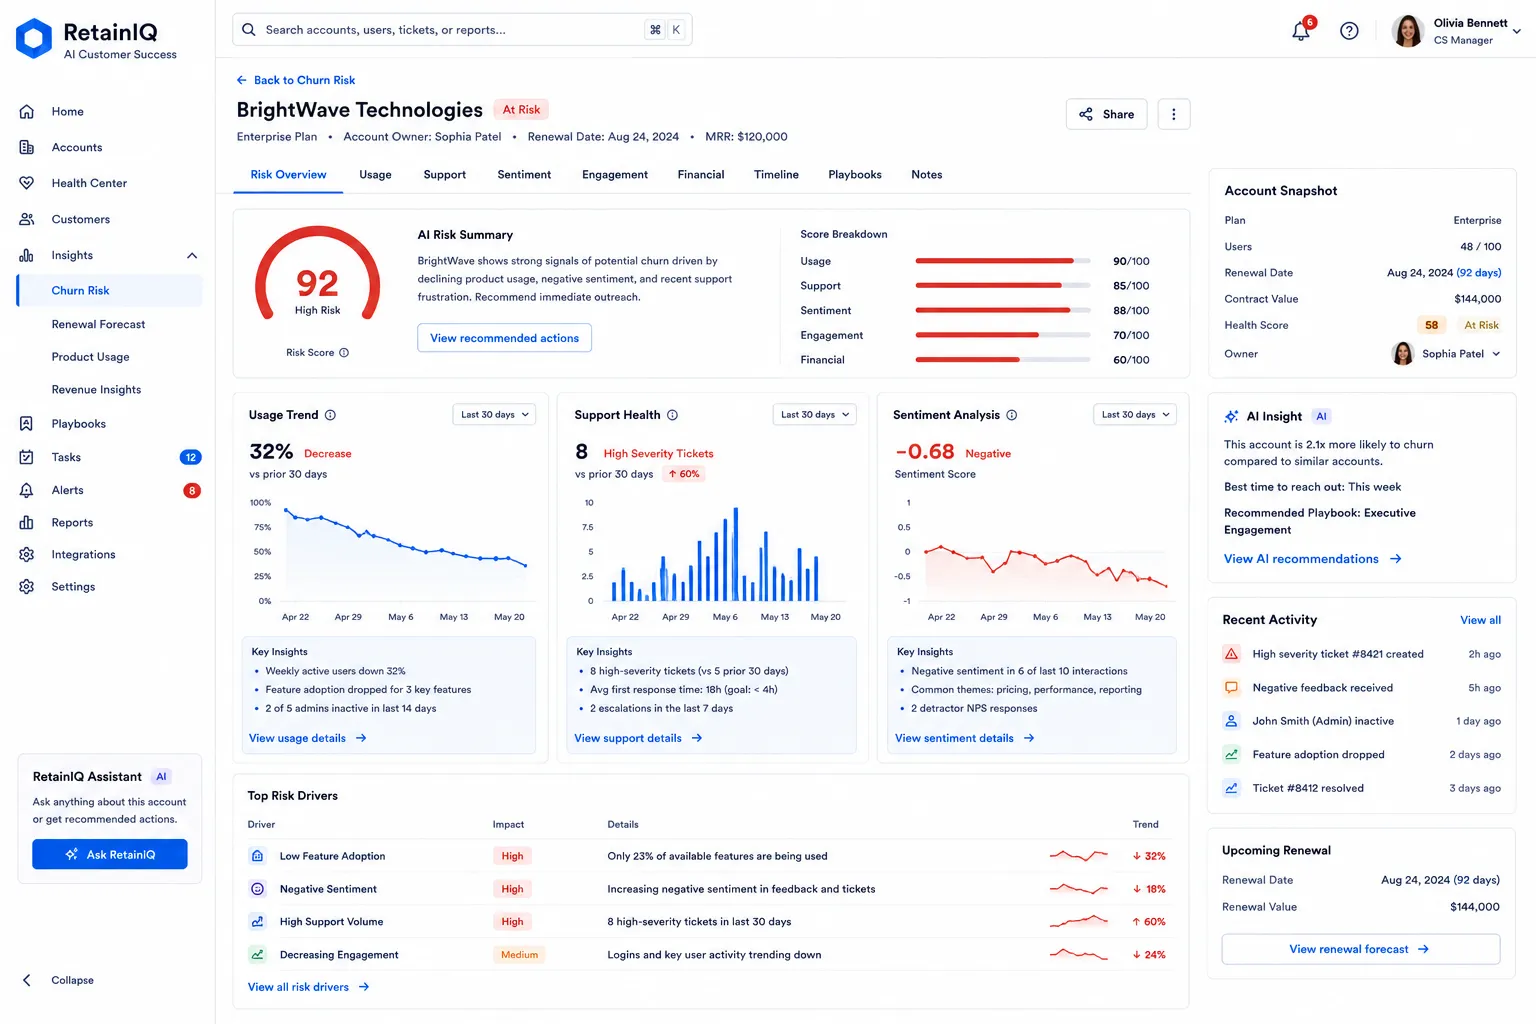
Task: Switch to the Timeline tab
Action: coord(776,175)
